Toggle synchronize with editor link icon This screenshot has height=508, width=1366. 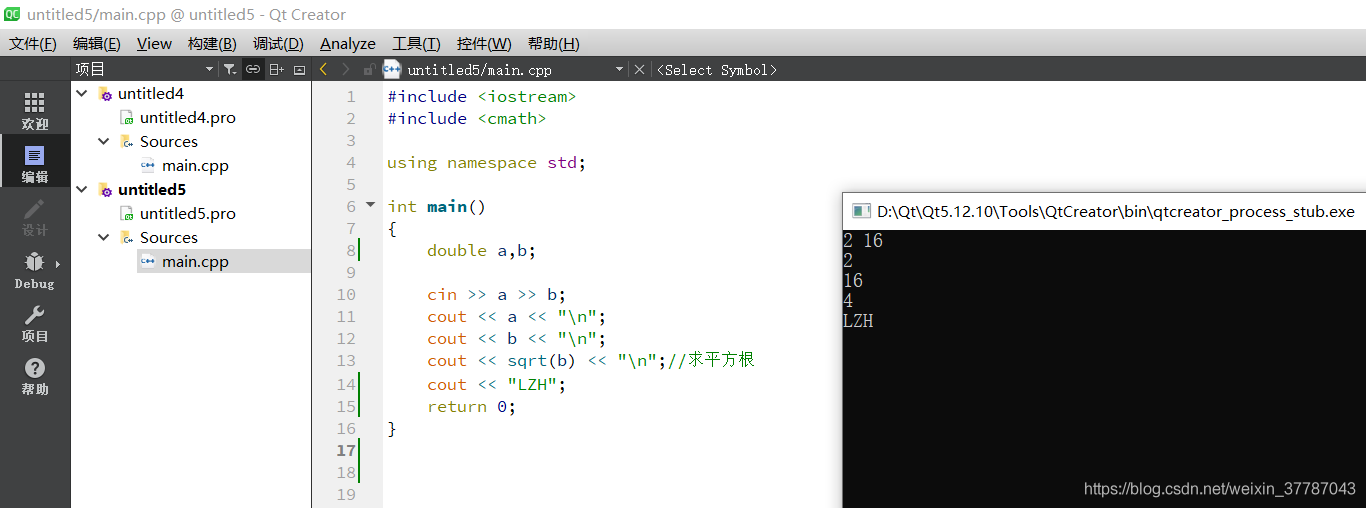(x=253, y=69)
